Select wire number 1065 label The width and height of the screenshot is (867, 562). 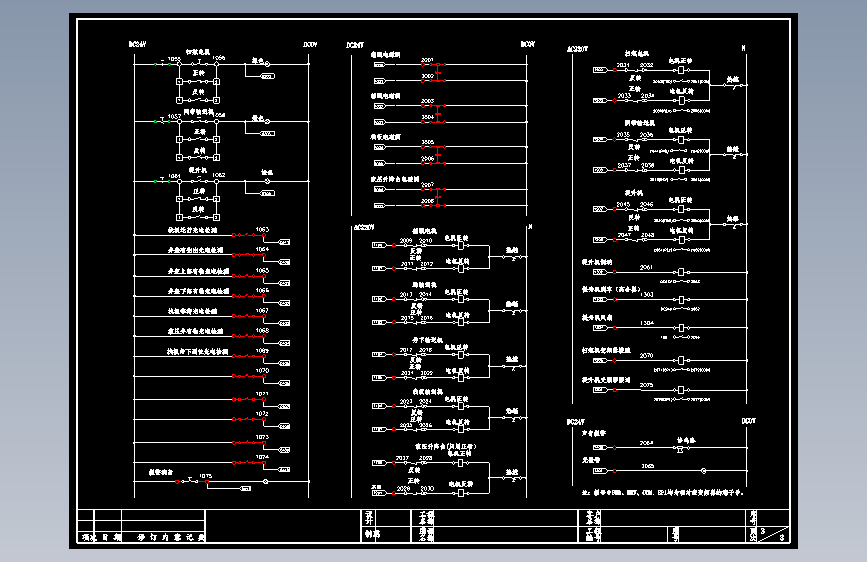(x=262, y=270)
